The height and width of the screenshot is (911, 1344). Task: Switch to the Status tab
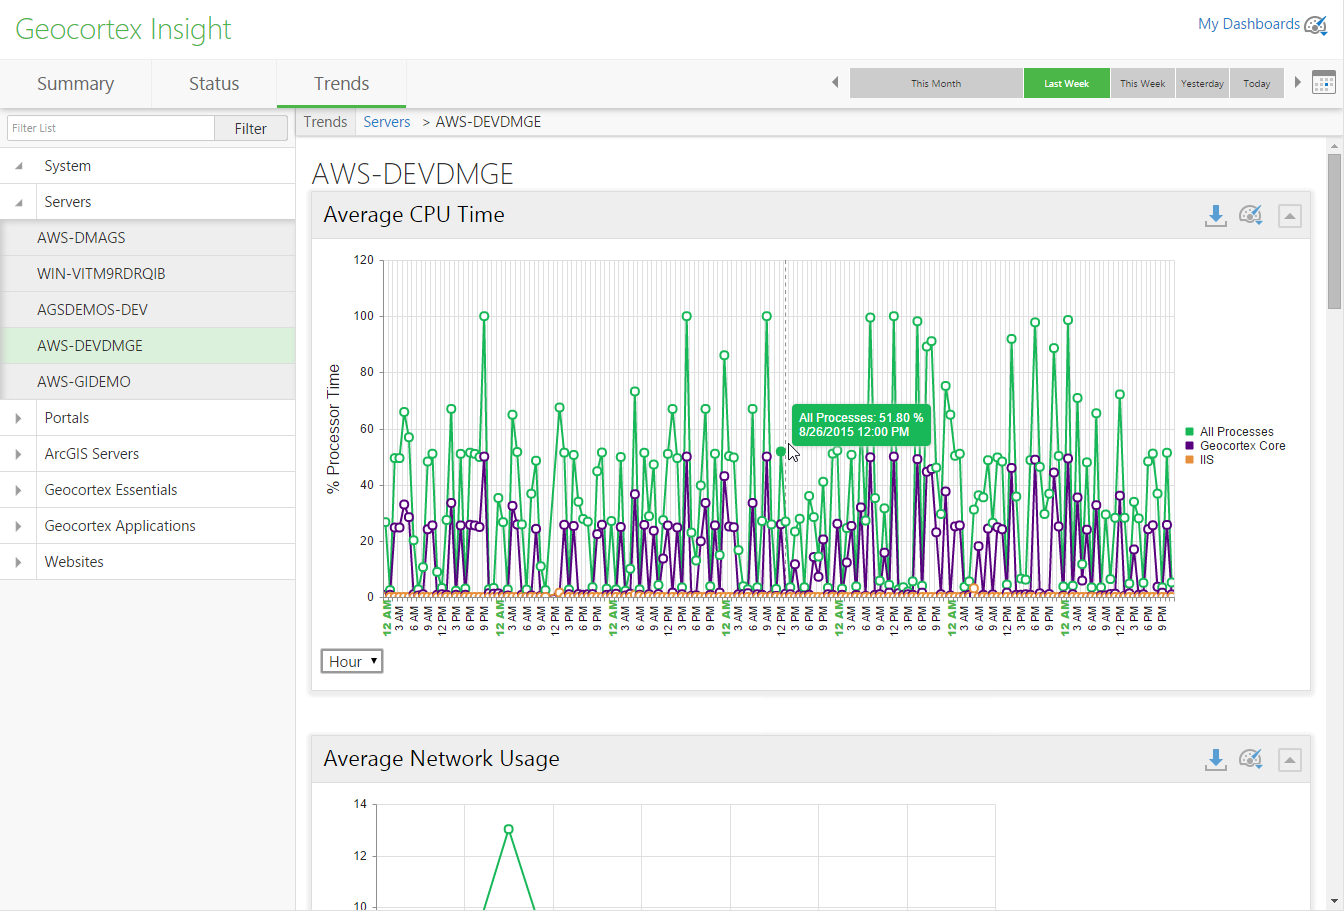click(x=214, y=84)
